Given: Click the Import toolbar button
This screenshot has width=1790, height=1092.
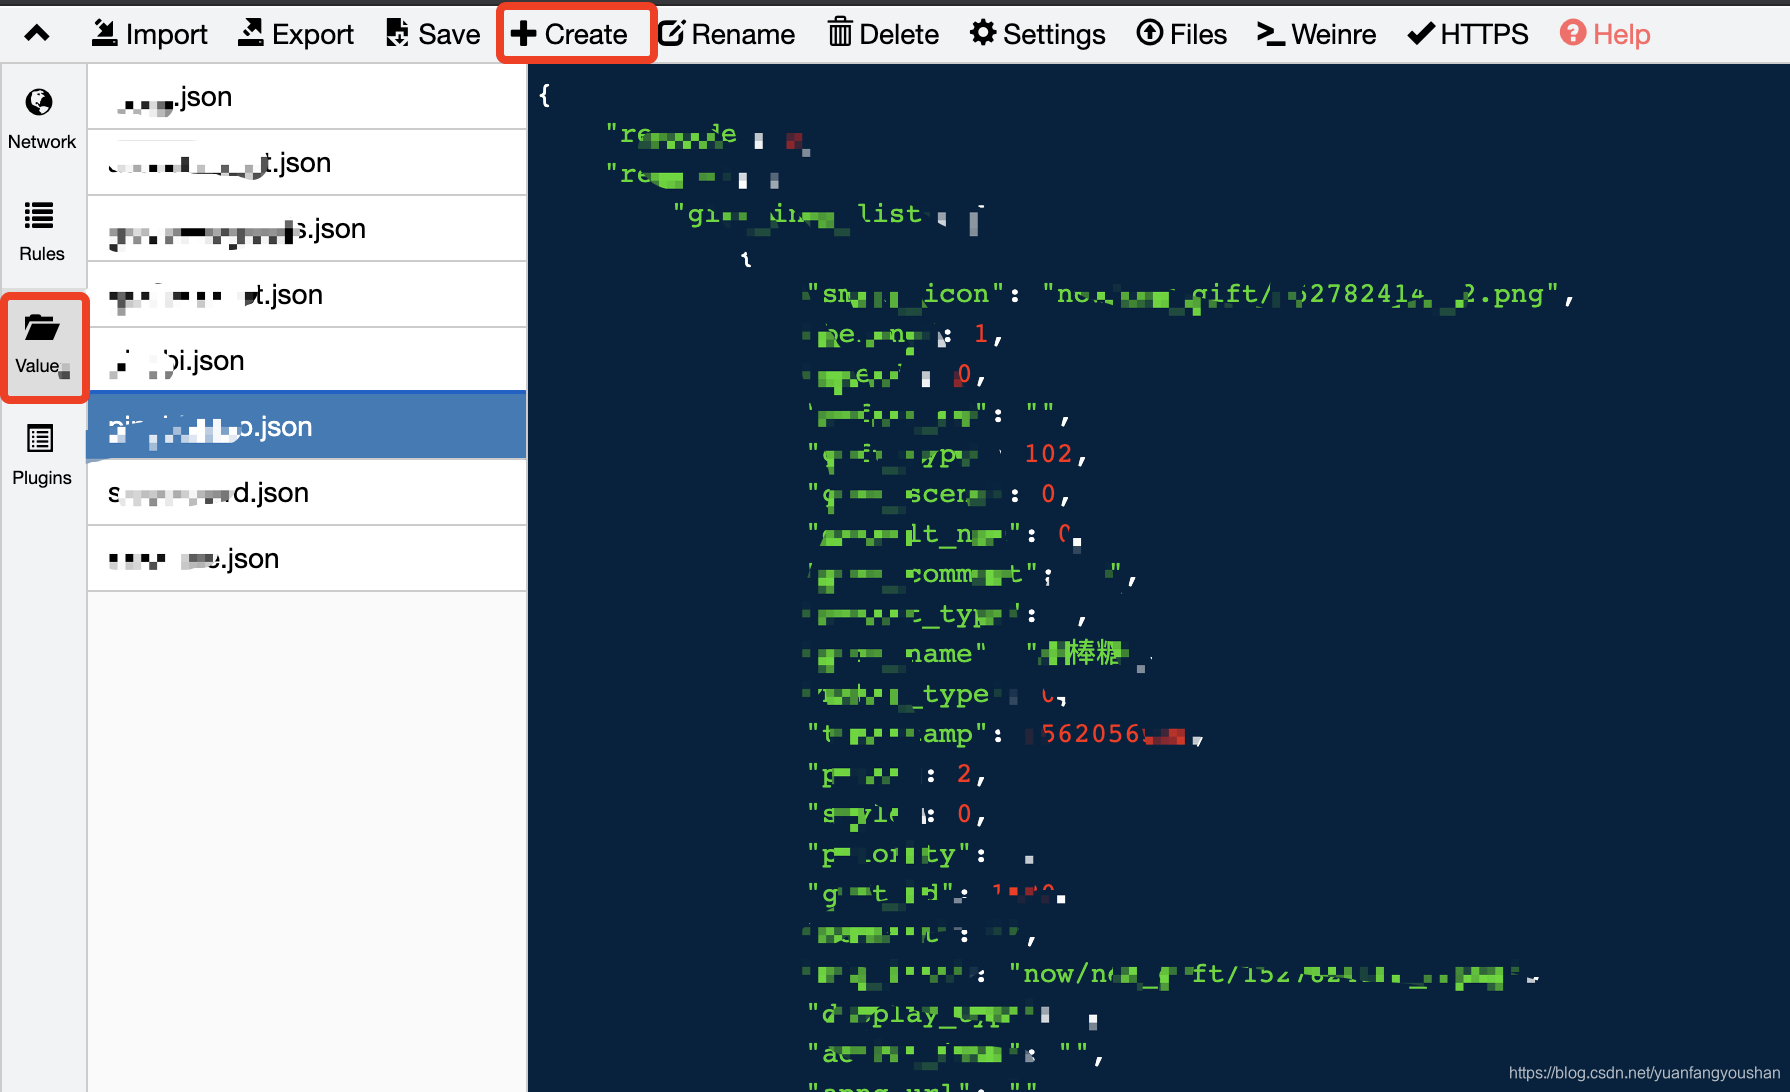Looking at the screenshot, I should [x=149, y=34].
